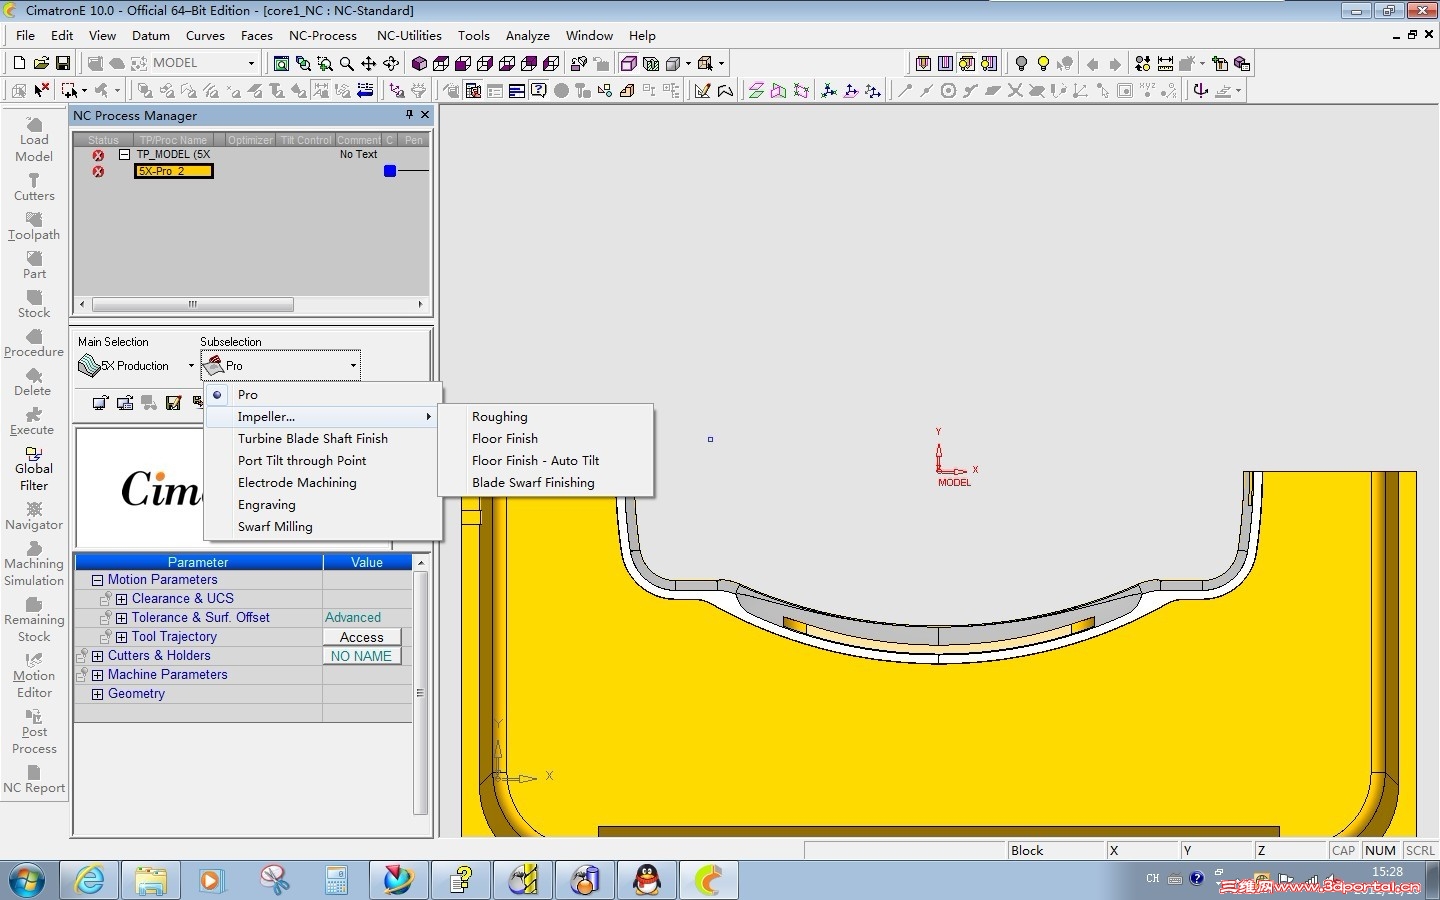Image resolution: width=1440 pixels, height=900 pixels.
Task: Save the document with the floppy icon
Action: pos(62,63)
